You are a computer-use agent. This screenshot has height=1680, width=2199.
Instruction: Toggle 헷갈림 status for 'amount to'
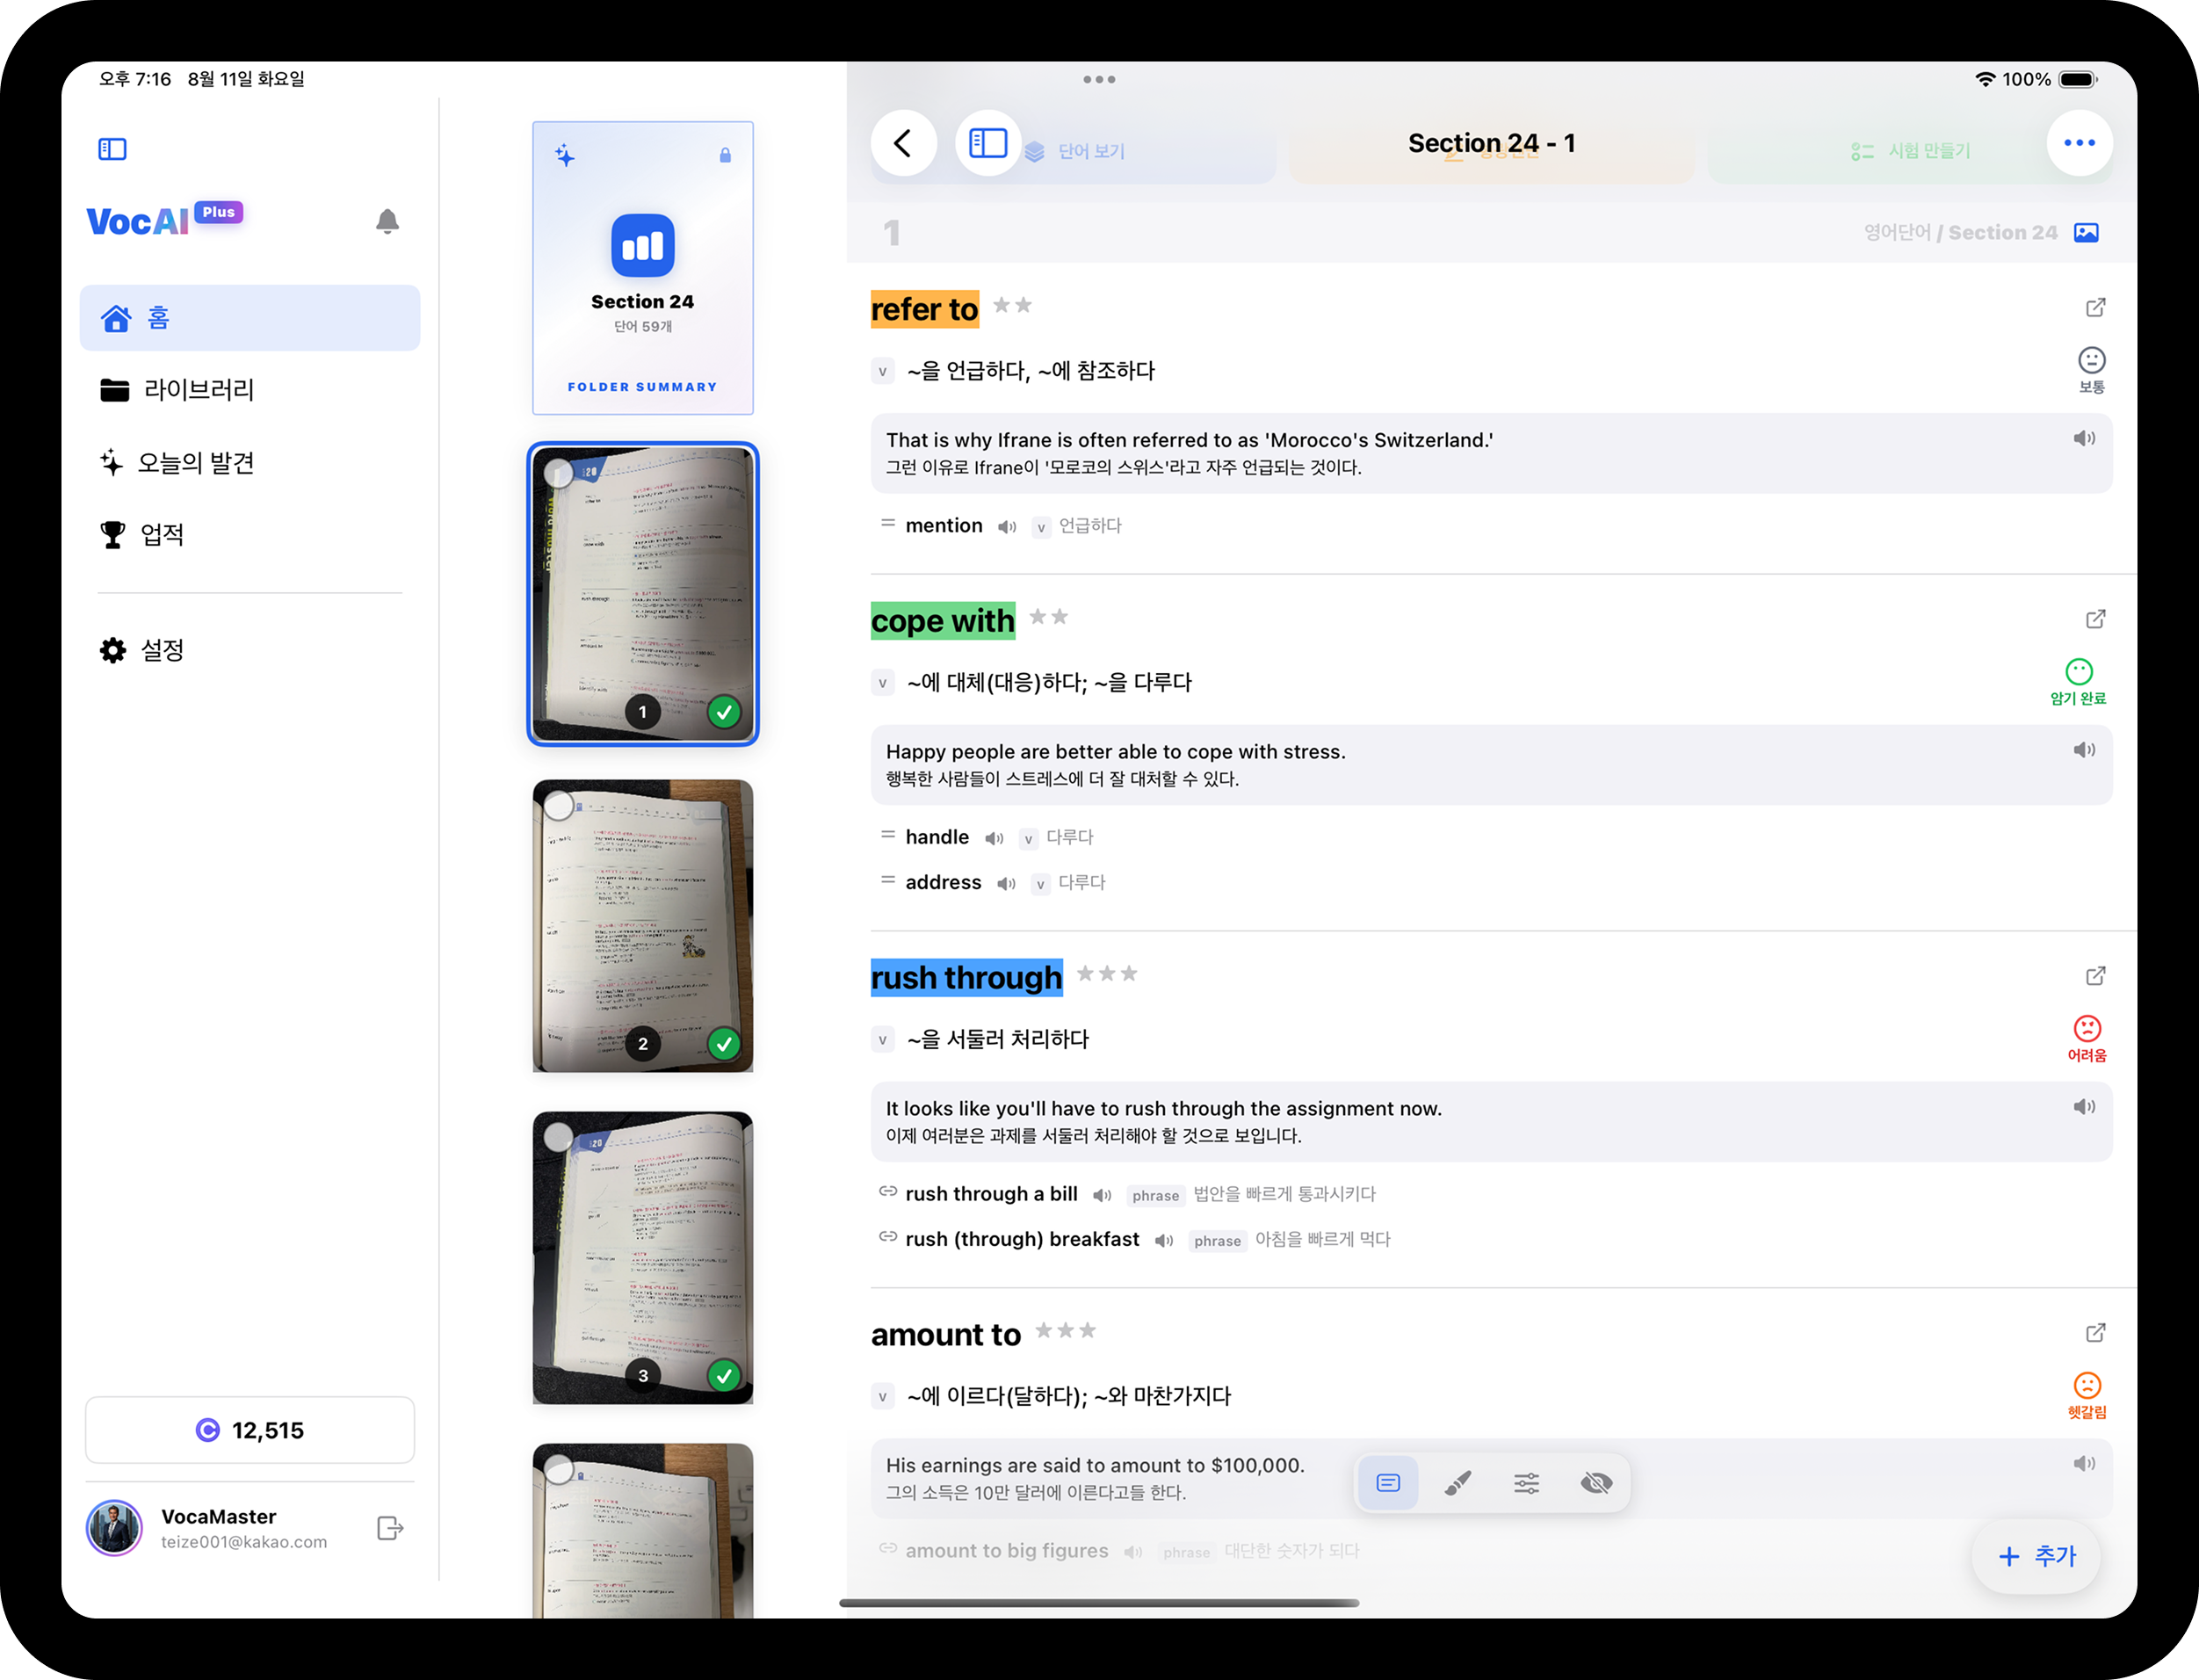point(2087,1395)
